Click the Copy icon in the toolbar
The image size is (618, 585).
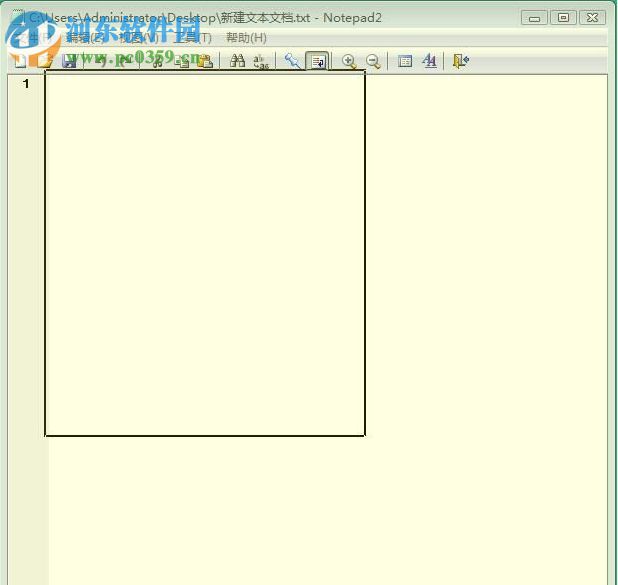pos(182,61)
